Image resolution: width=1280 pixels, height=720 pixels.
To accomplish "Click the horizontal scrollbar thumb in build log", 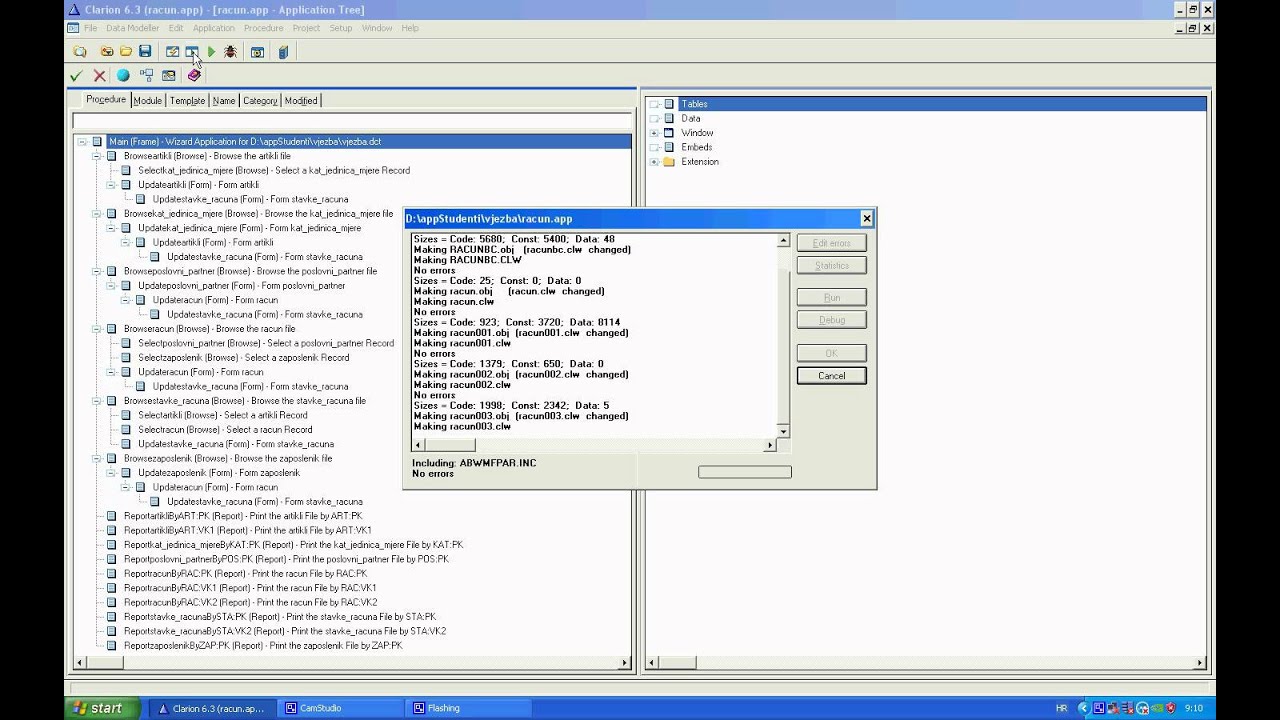I will [x=450, y=445].
